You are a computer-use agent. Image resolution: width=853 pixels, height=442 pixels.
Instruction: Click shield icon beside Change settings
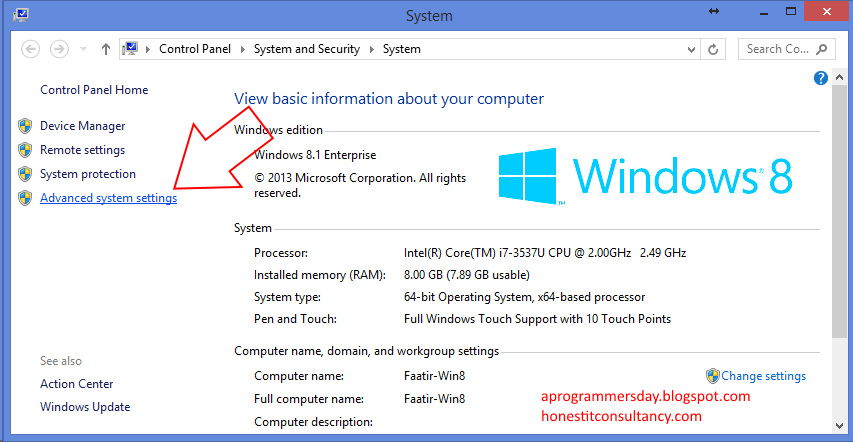pyautogui.click(x=713, y=376)
